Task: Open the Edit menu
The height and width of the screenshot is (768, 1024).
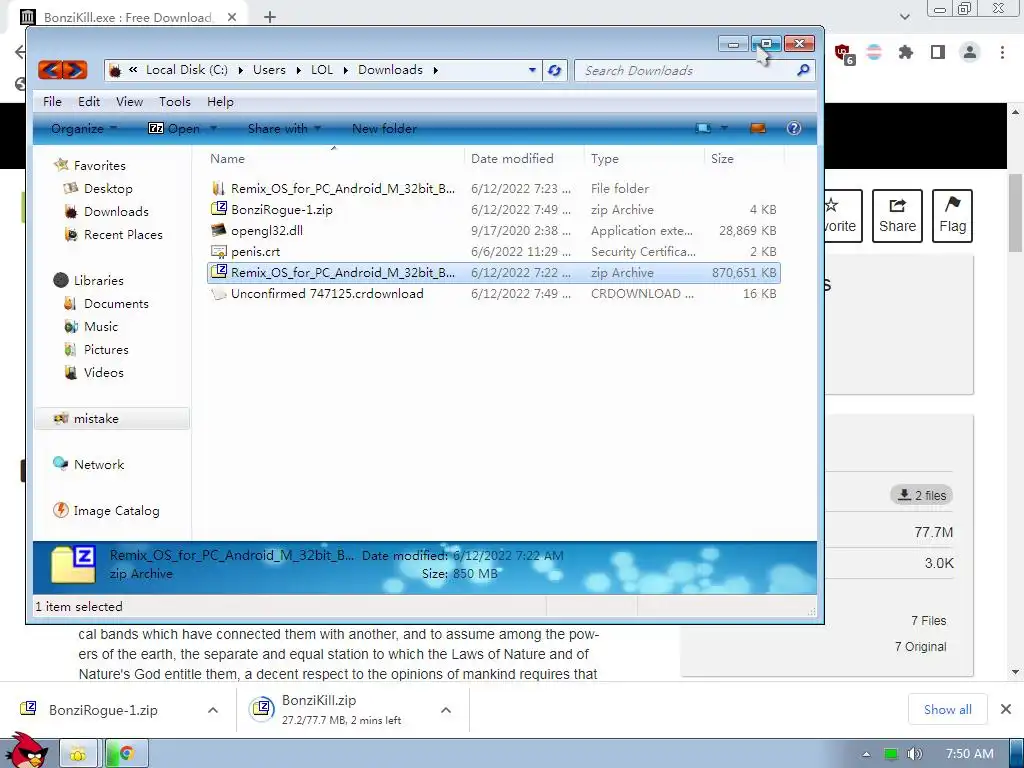Action: (x=89, y=102)
